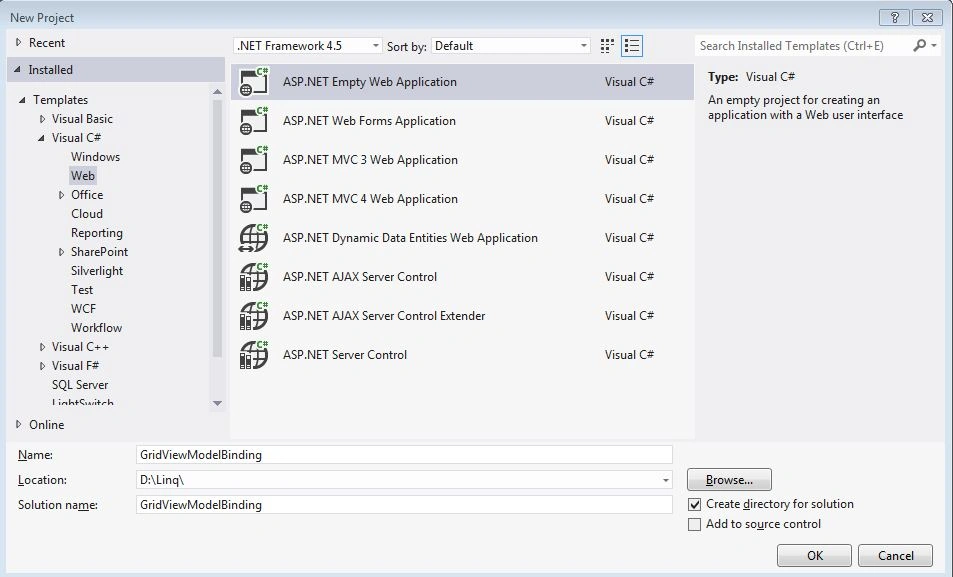
Task: Select the WCF template category
Action: (x=83, y=309)
